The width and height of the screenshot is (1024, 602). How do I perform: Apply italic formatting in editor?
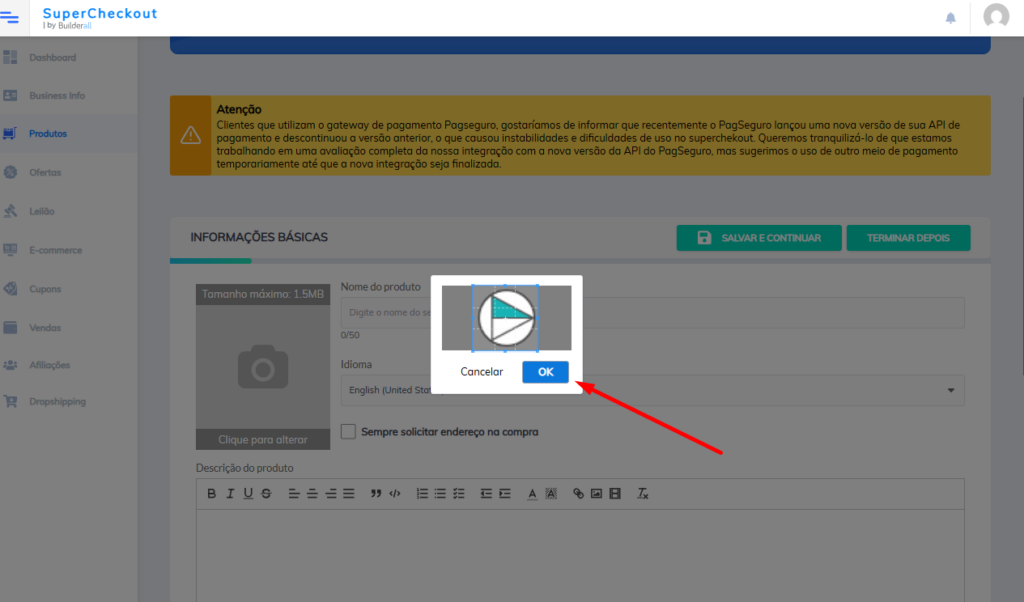230,494
